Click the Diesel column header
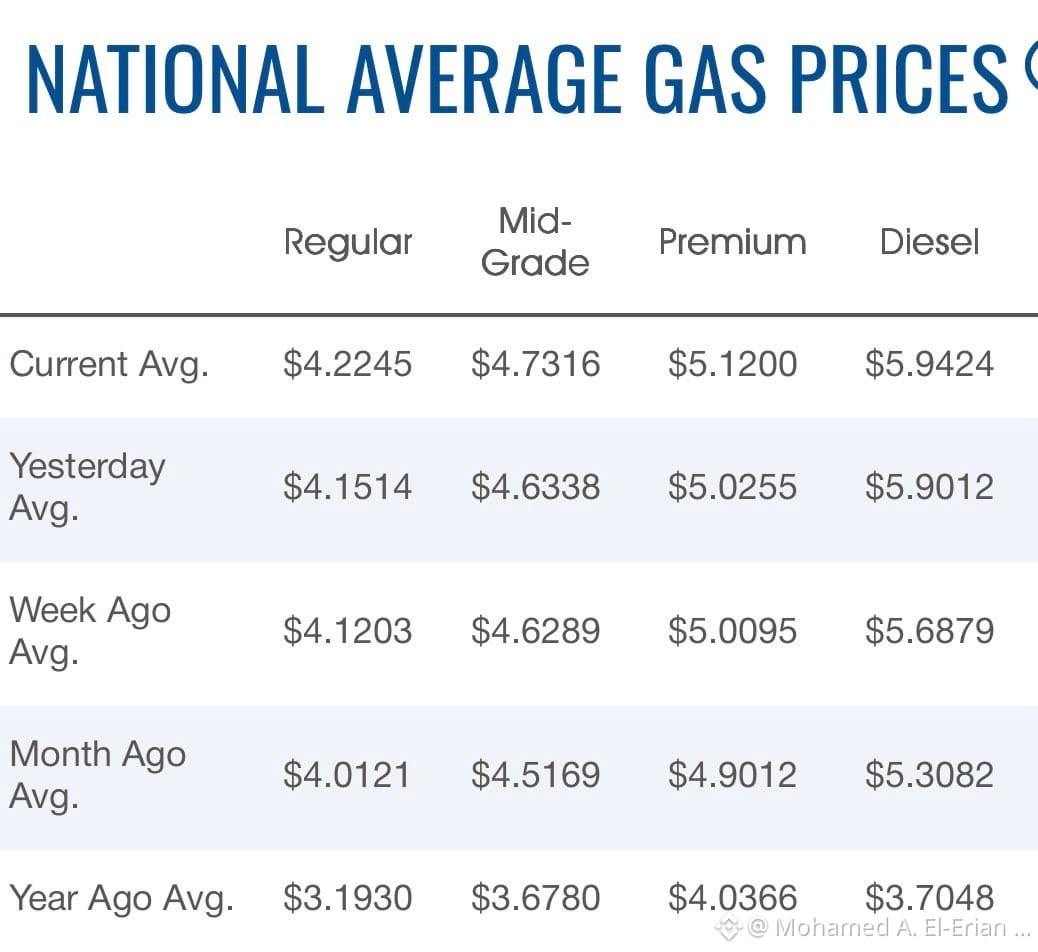This screenshot has height=952, width=1038. click(x=929, y=242)
